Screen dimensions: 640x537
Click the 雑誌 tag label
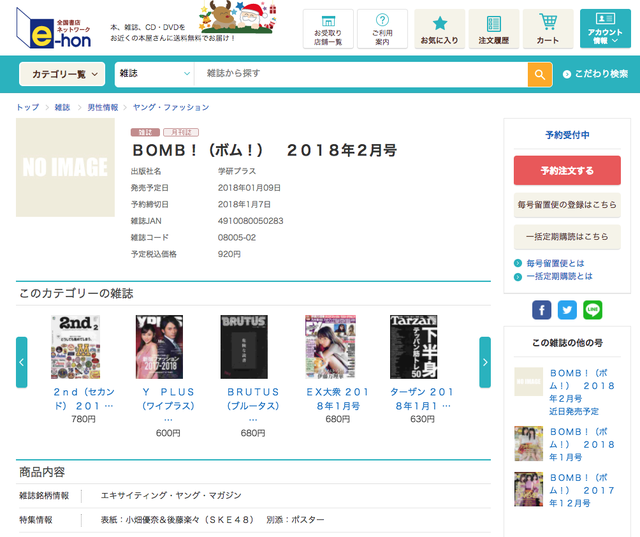146,132
